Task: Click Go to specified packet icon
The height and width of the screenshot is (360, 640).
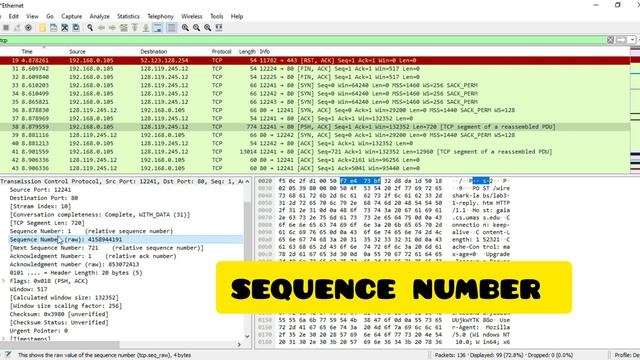Action: point(123,28)
